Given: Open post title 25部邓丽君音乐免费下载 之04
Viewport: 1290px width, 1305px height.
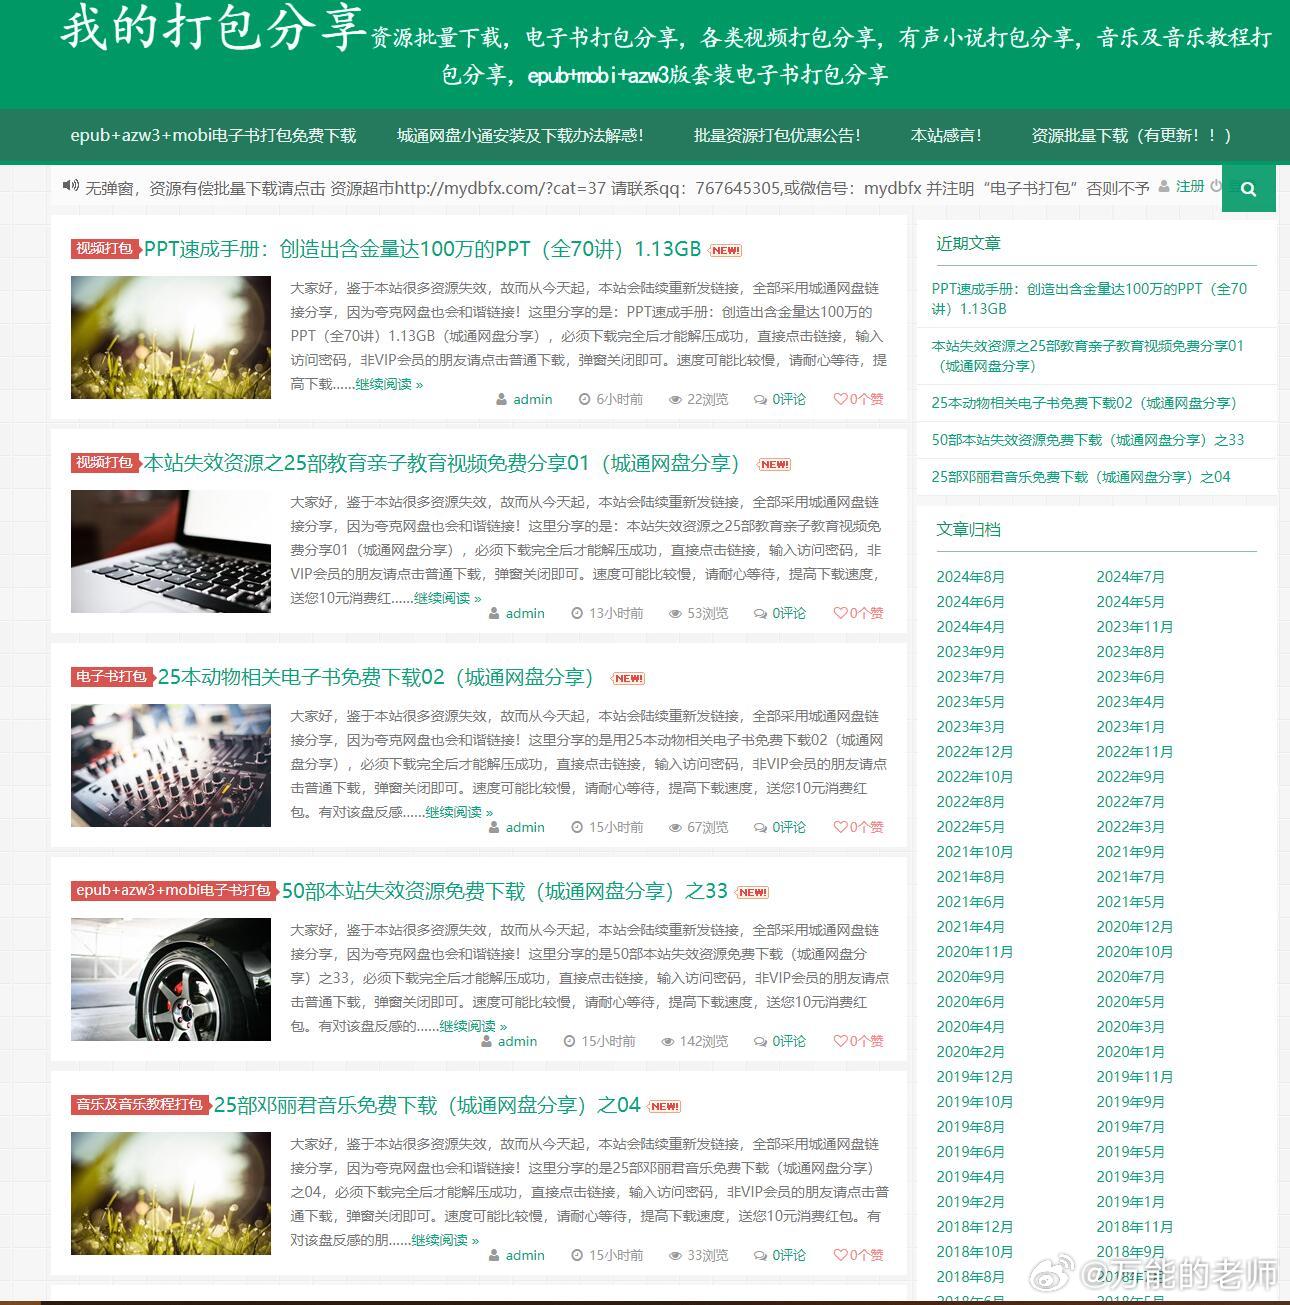Looking at the screenshot, I should 427,1105.
